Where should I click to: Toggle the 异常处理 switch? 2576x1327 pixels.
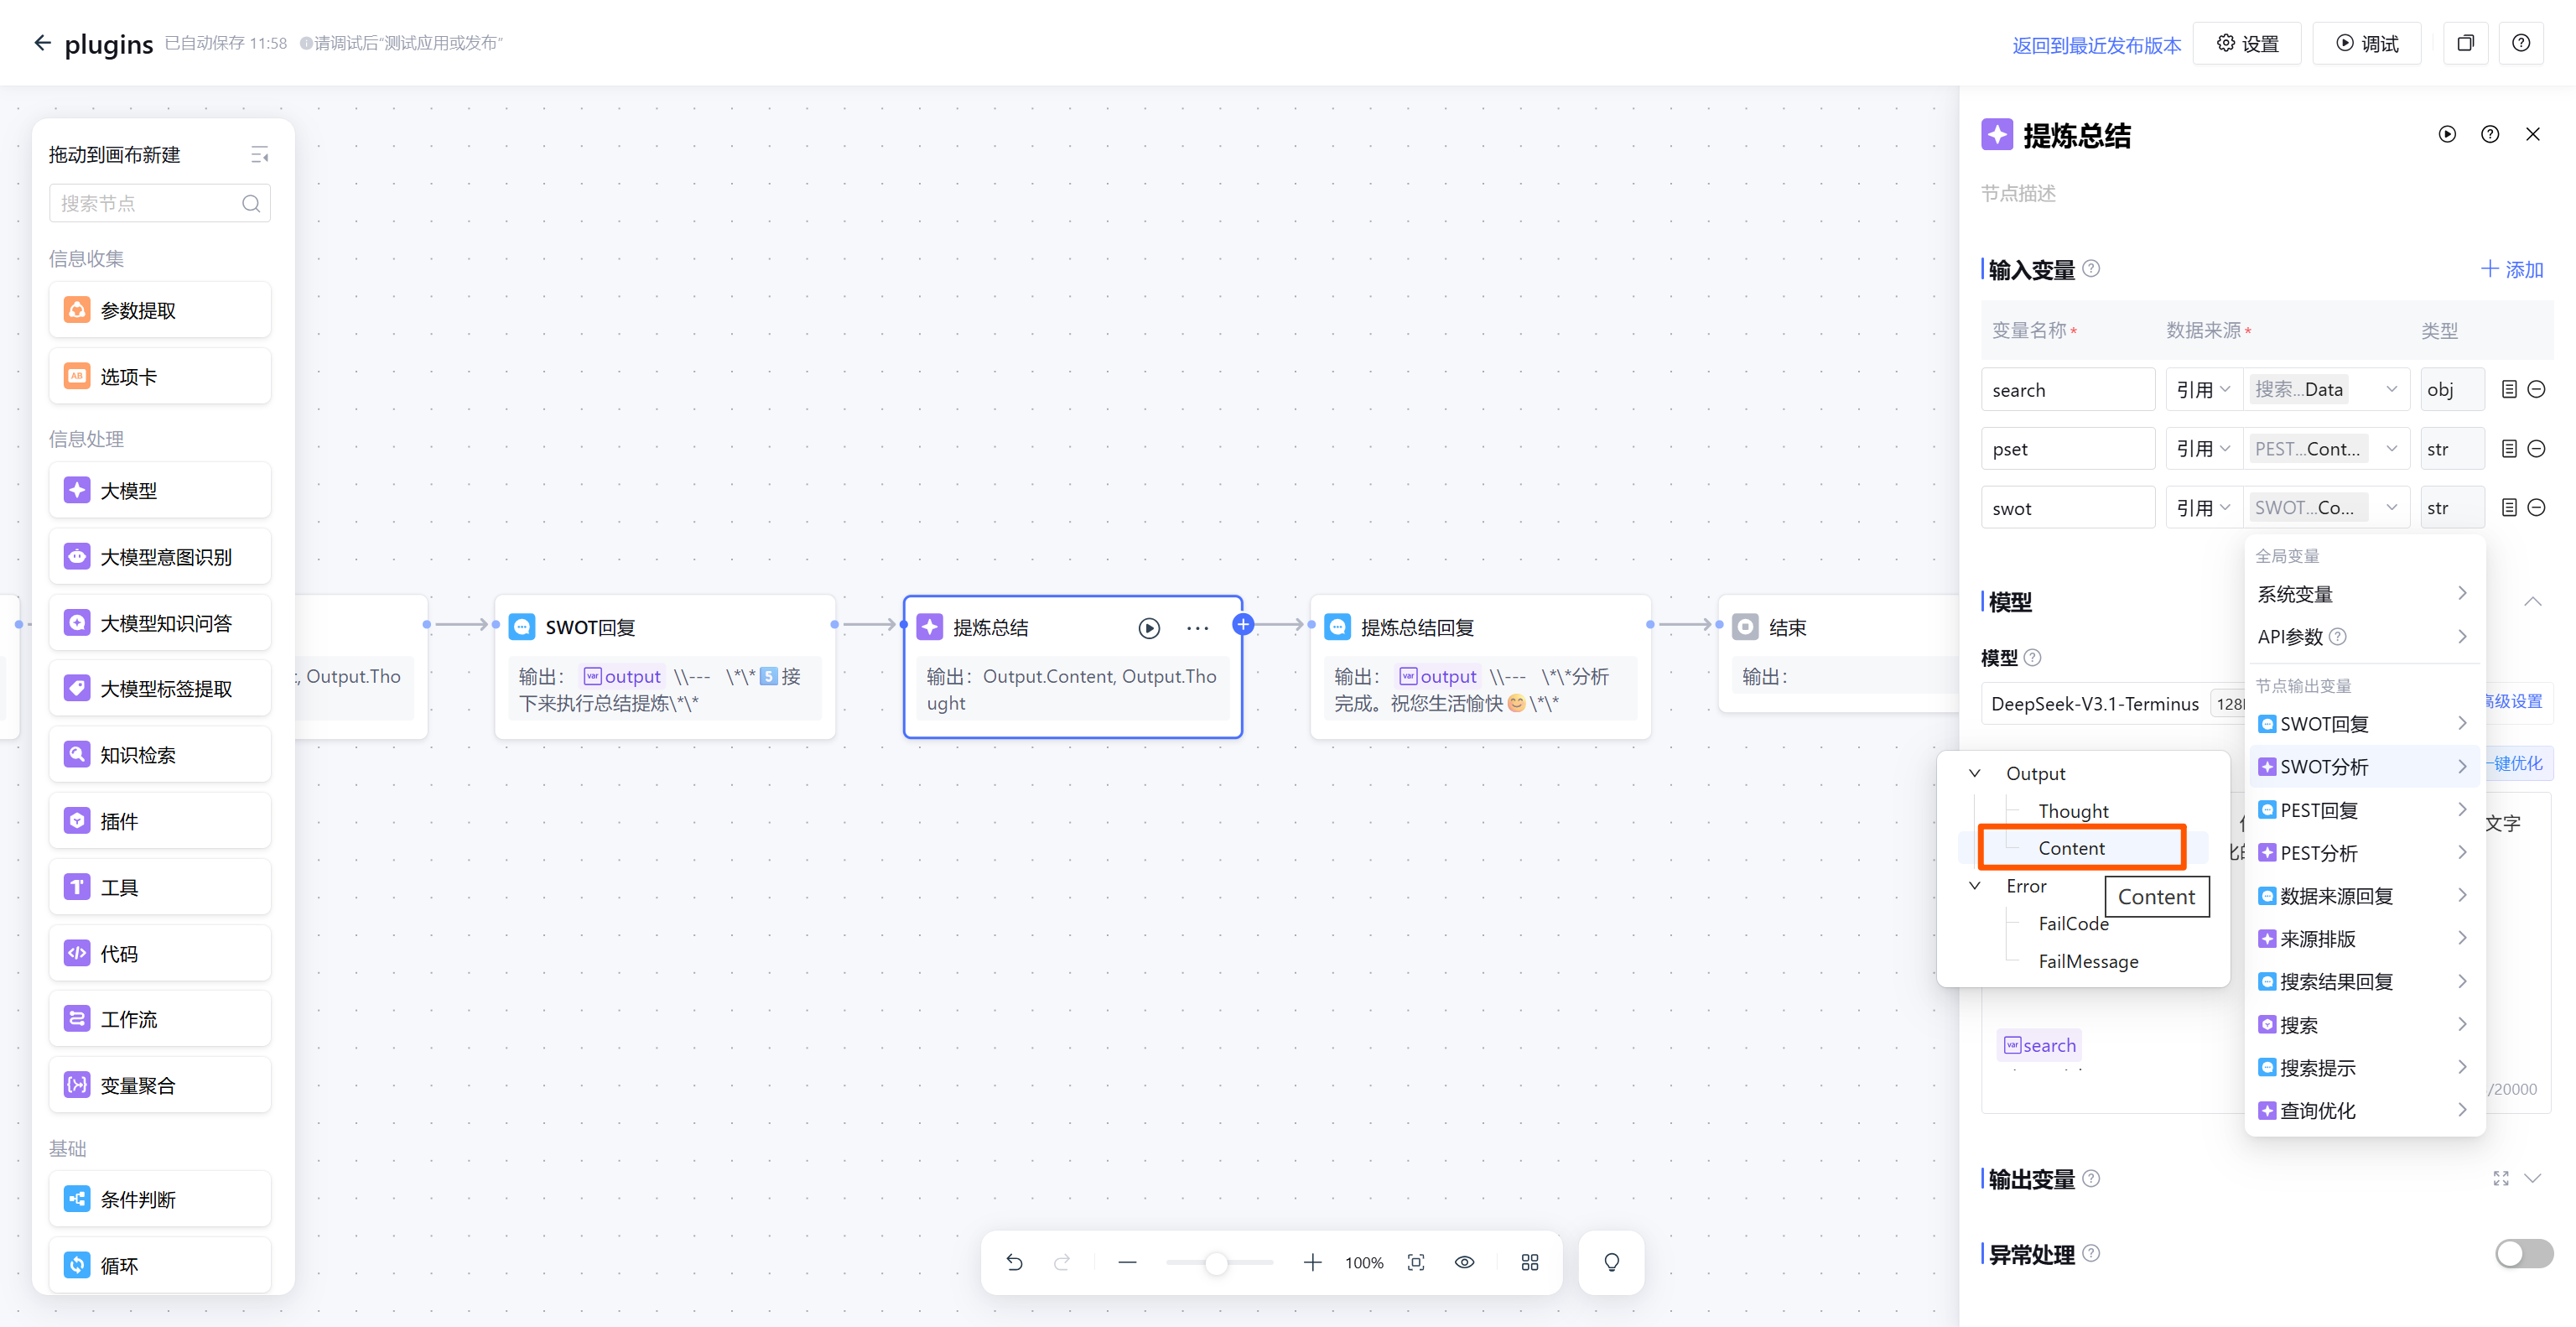click(x=2522, y=1253)
